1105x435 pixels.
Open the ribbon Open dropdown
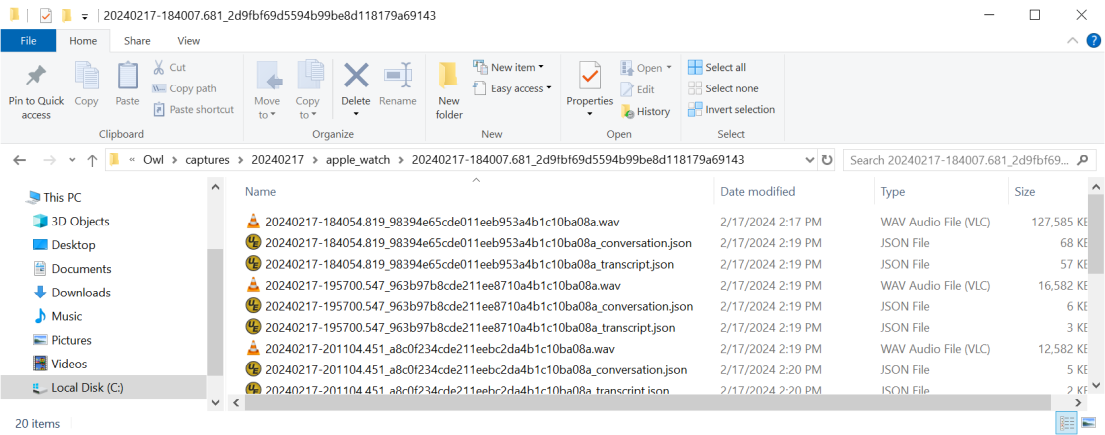(x=646, y=68)
